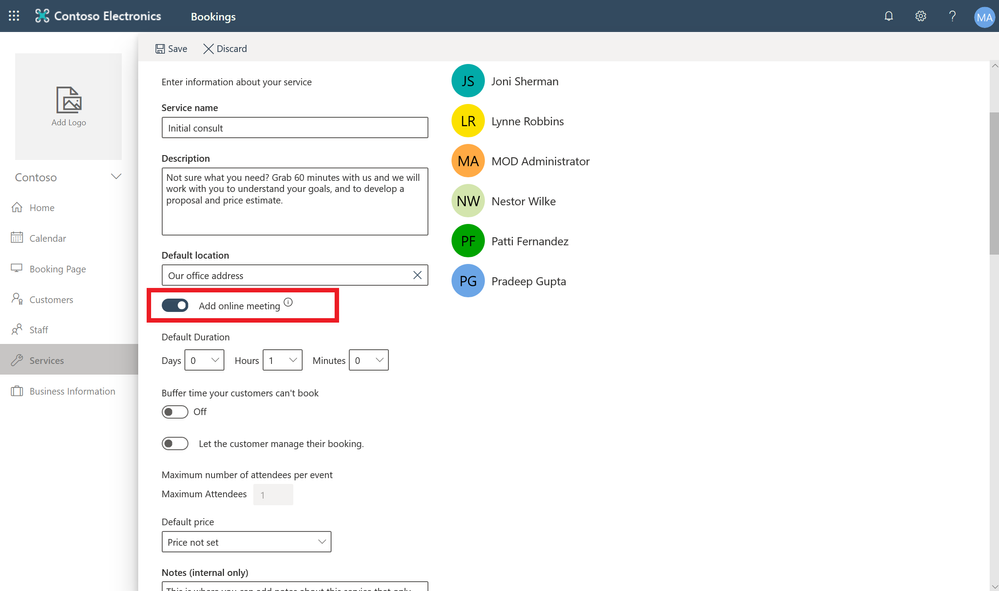Screen dimensions: 999x591
Task: Click inside the Description text area
Action: [x=295, y=201]
